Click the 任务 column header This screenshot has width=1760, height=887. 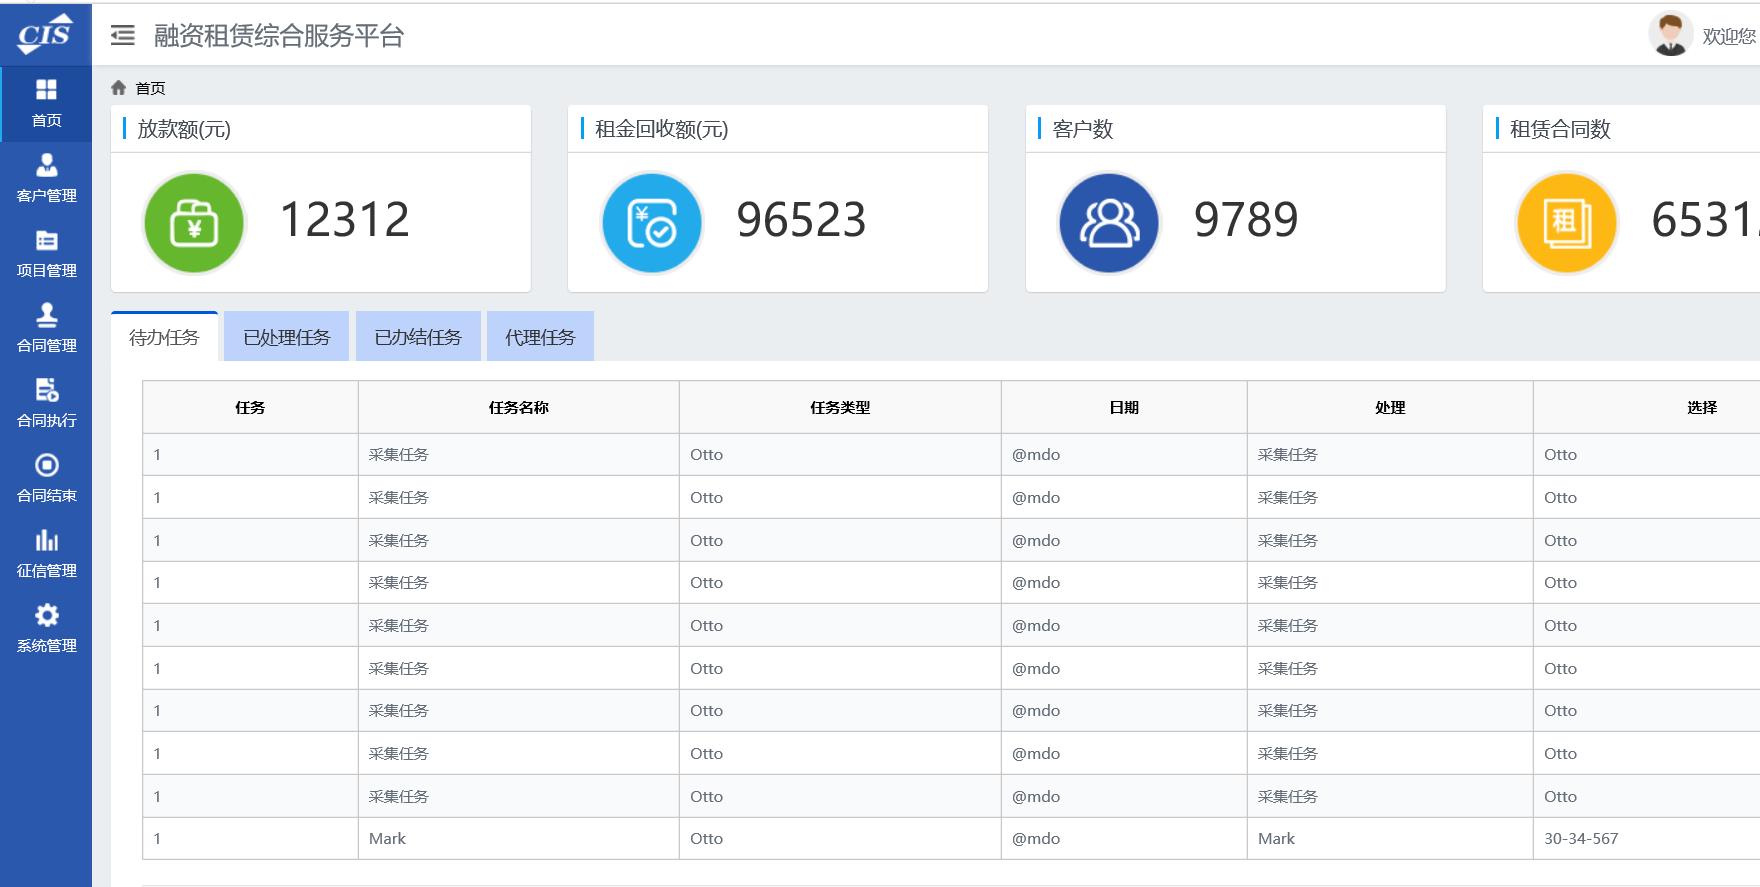(250, 407)
